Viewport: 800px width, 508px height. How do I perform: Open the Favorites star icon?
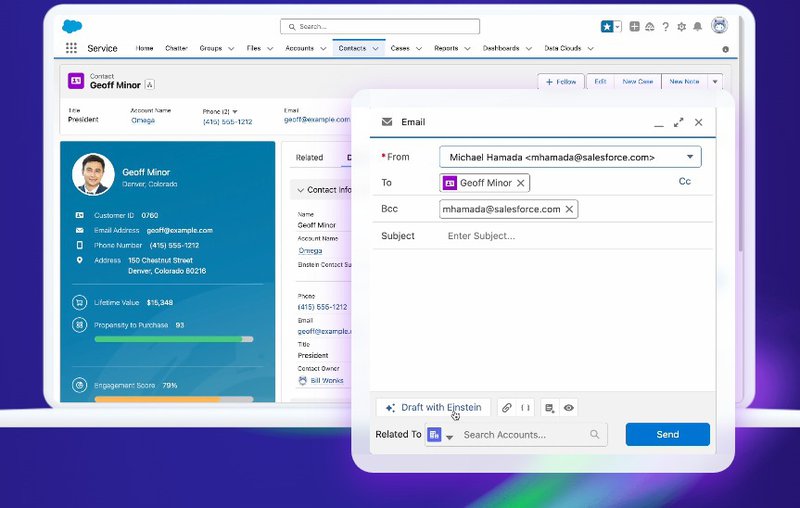pyautogui.click(x=607, y=27)
